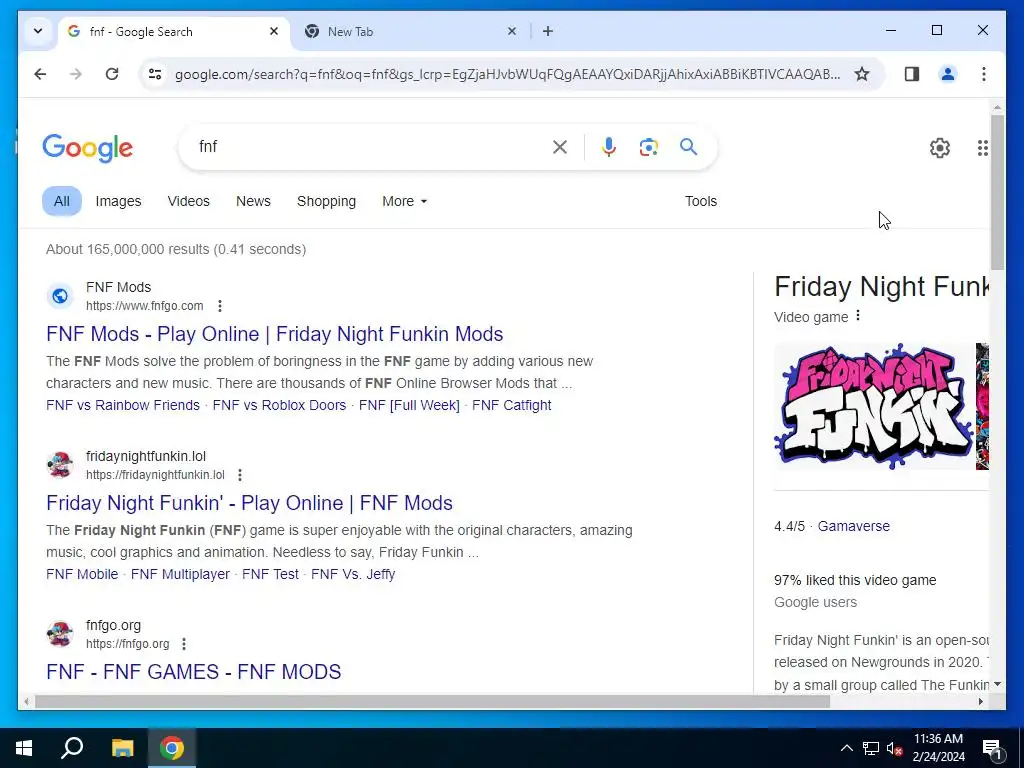1024x768 pixels.
Task: Open Chrome side panel
Action: [x=912, y=74]
